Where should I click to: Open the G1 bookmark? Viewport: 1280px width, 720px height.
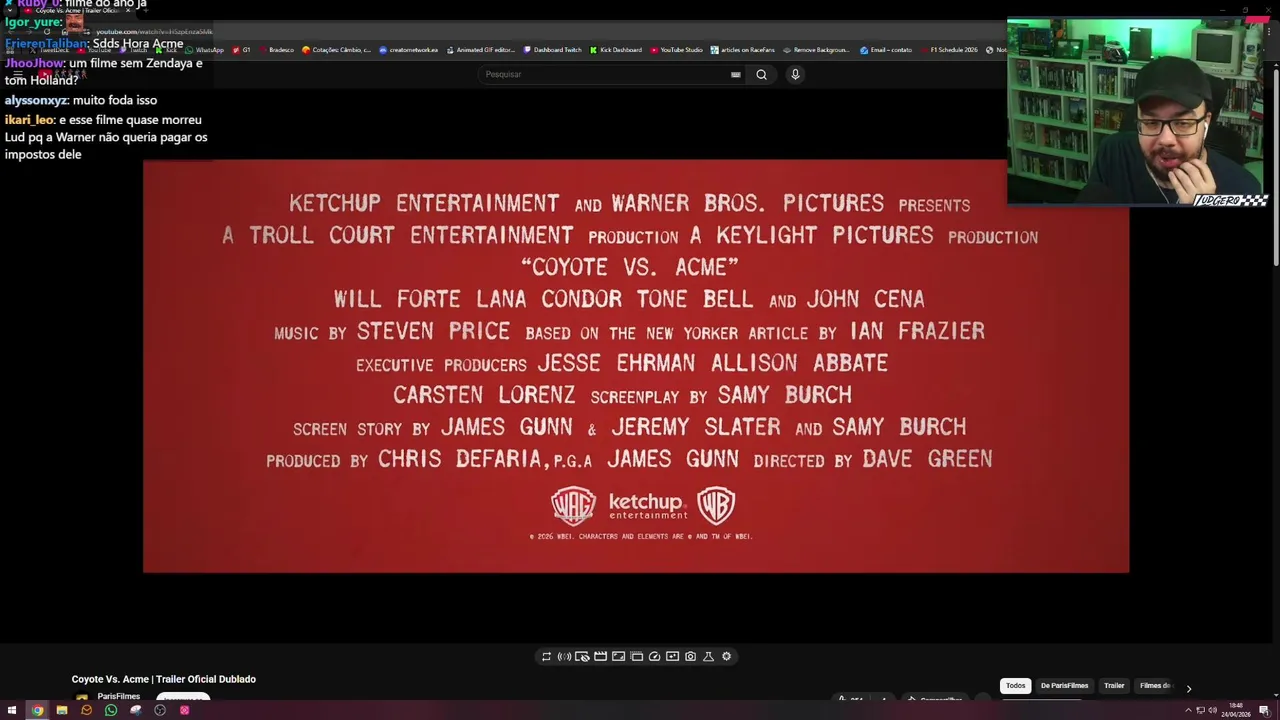(241, 50)
